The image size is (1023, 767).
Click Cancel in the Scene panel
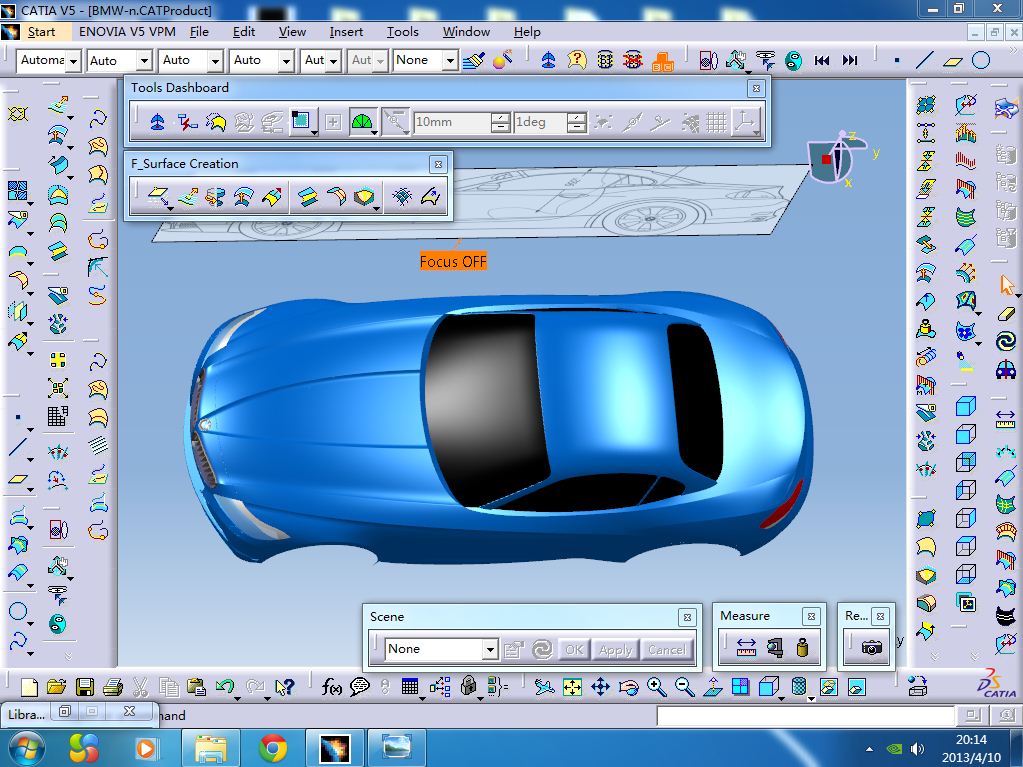(667, 650)
